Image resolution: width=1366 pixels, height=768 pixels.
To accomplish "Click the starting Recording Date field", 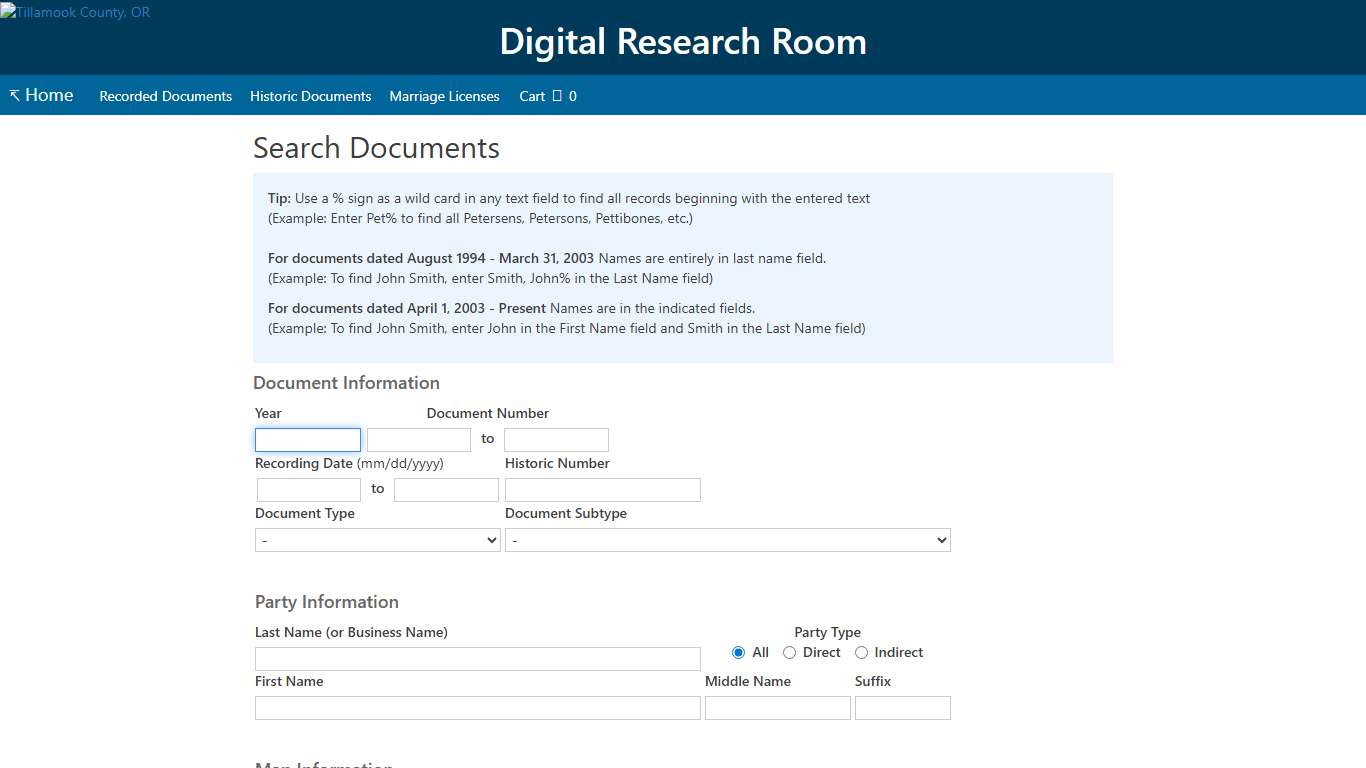I will 308,489.
